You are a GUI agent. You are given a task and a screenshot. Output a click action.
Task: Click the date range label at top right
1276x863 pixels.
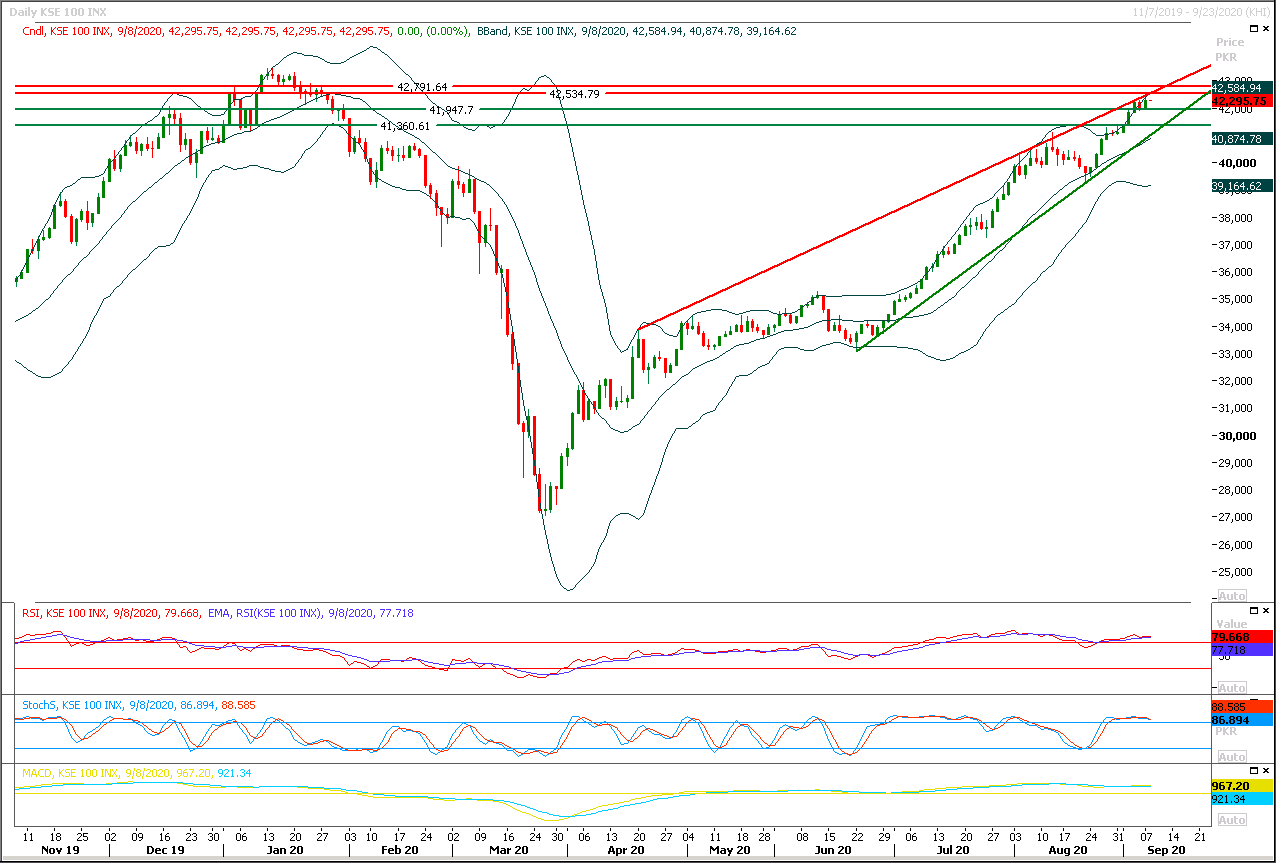point(1201,10)
